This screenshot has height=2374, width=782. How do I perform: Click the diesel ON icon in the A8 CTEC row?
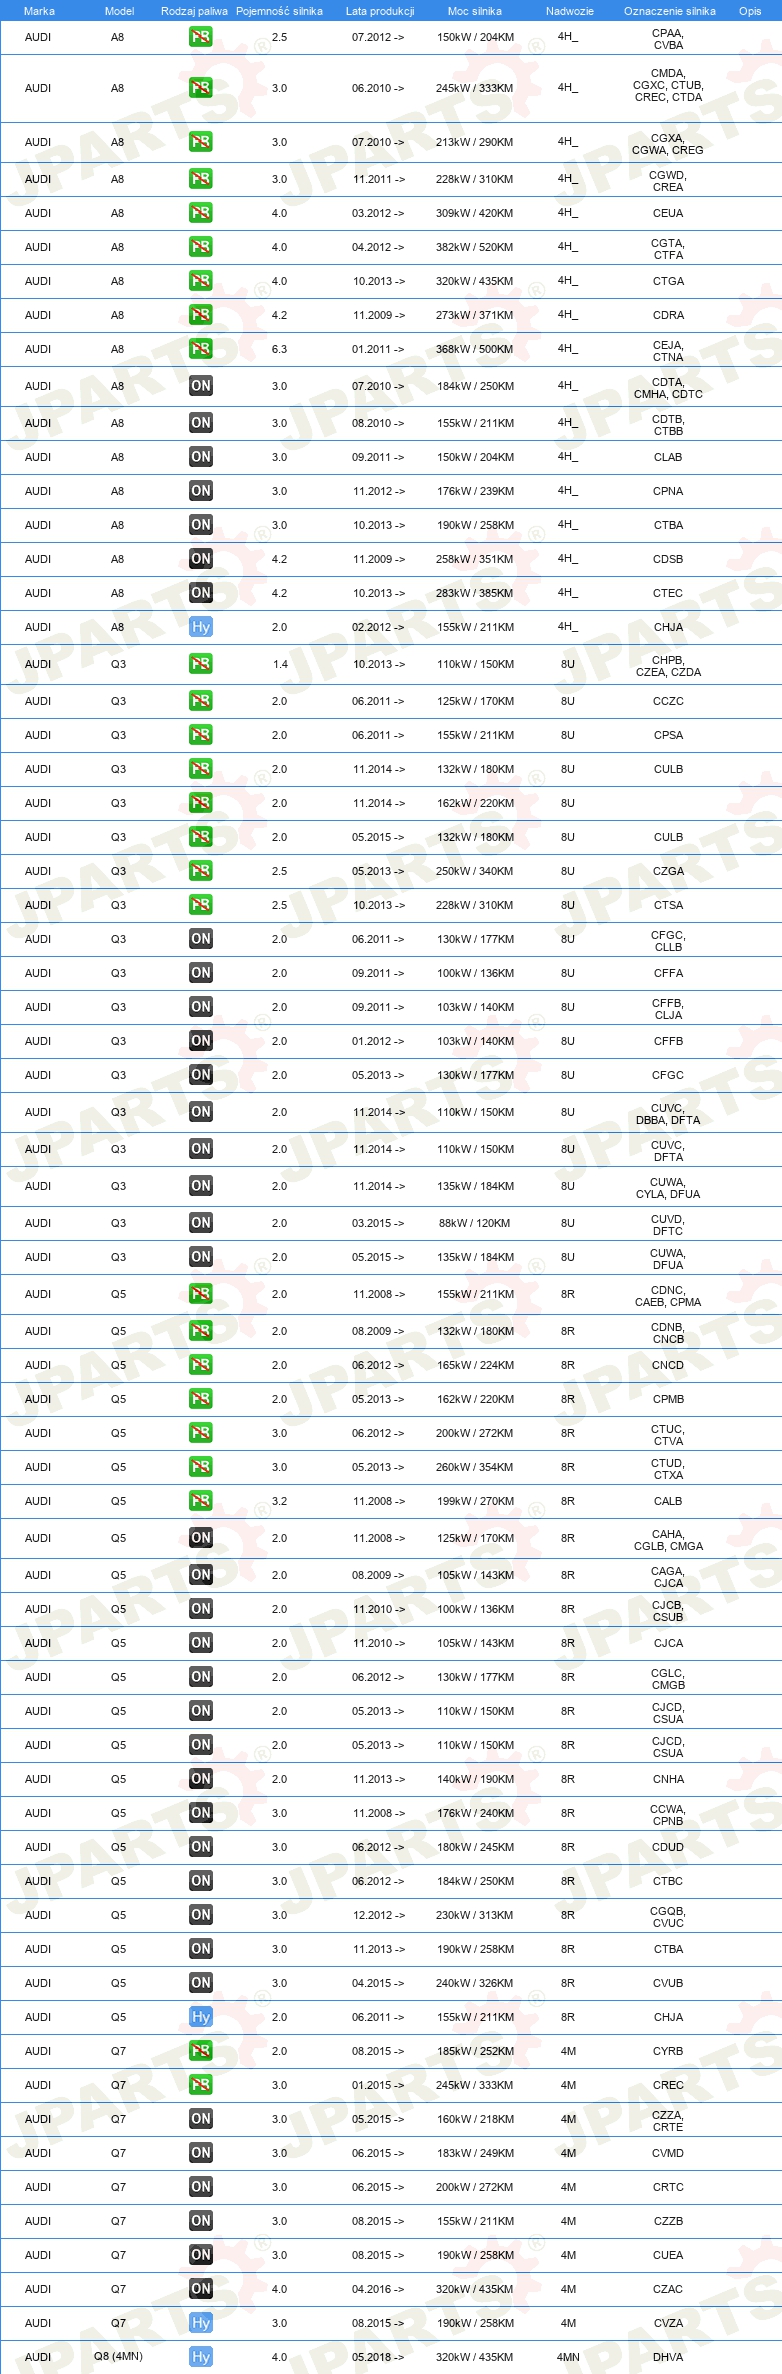201,593
